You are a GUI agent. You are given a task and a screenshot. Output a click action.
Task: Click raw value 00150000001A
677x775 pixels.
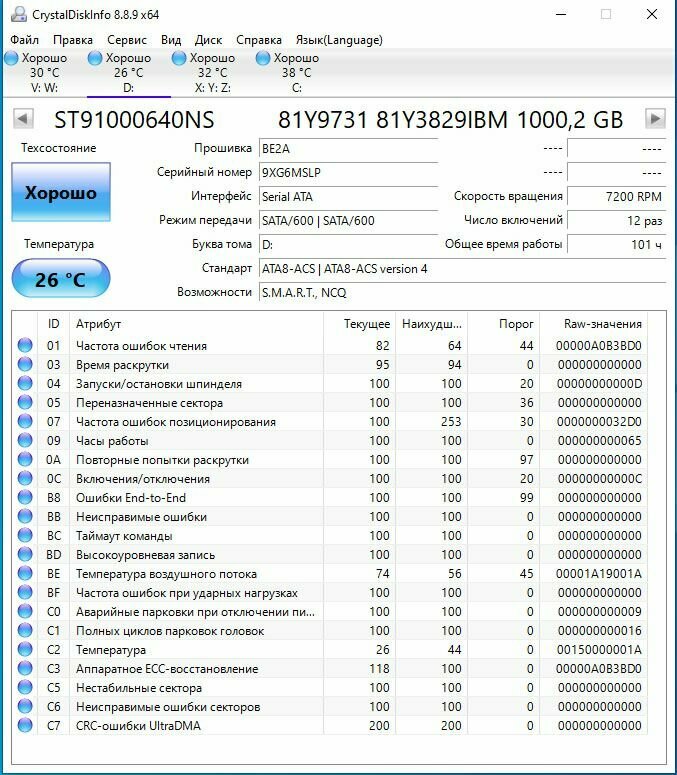(x=598, y=649)
